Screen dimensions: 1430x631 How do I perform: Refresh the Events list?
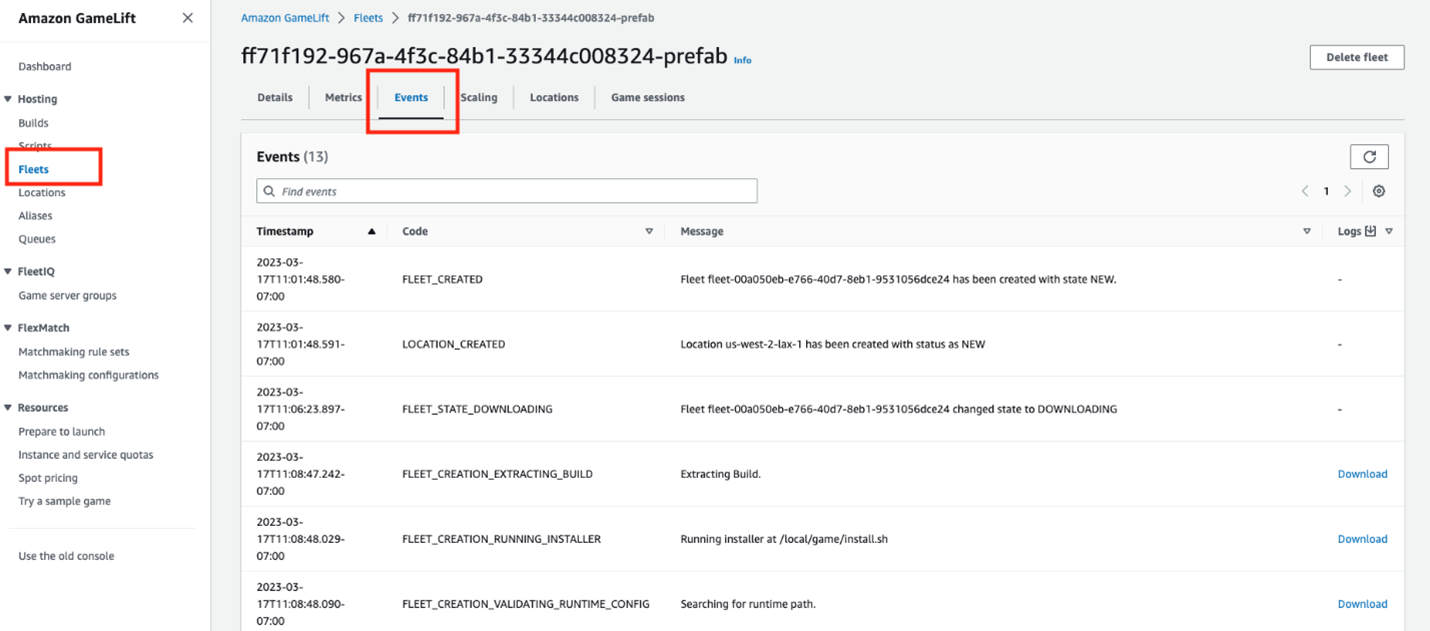click(1369, 157)
